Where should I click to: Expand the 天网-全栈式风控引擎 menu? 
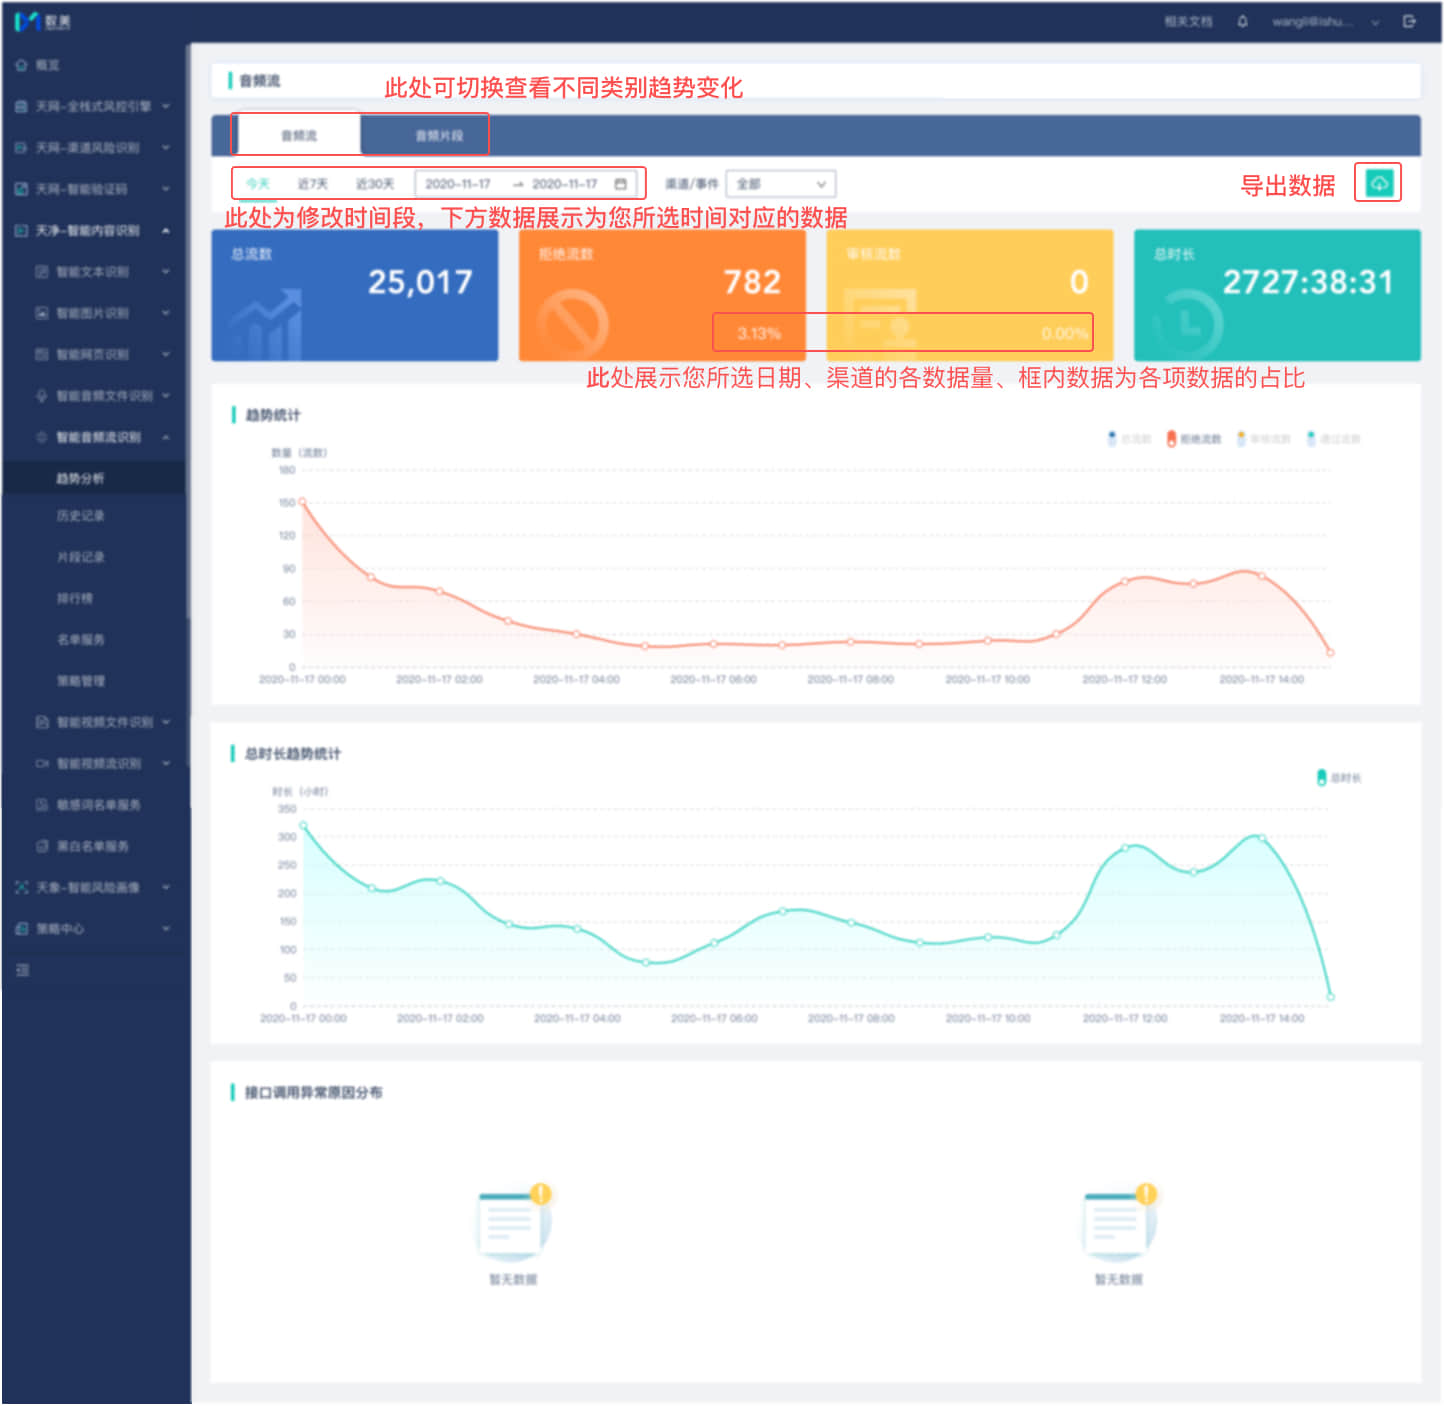coord(166,106)
